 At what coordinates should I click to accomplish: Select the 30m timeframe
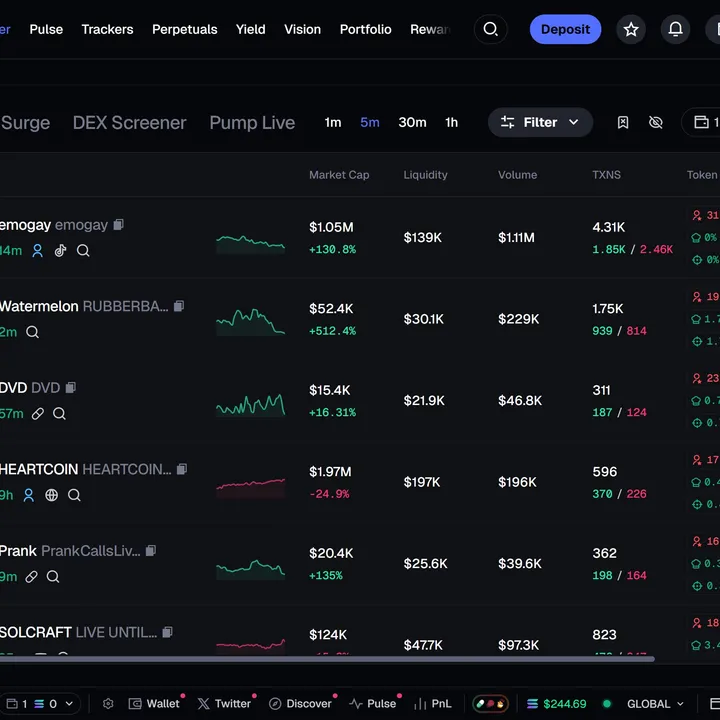tap(412, 122)
